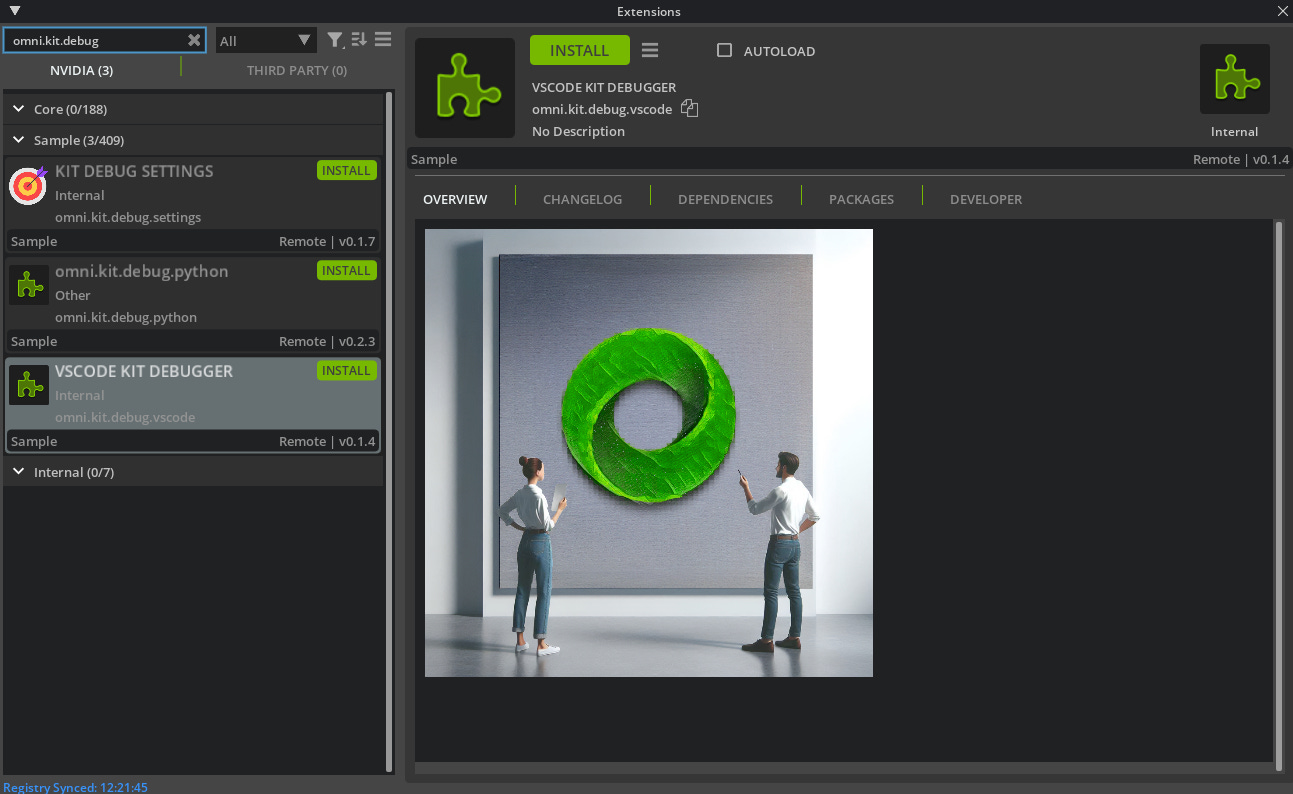
Task: Install VSCODE KIT DEBUGGER from list row
Action: pyautogui.click(x=347, y=370)
